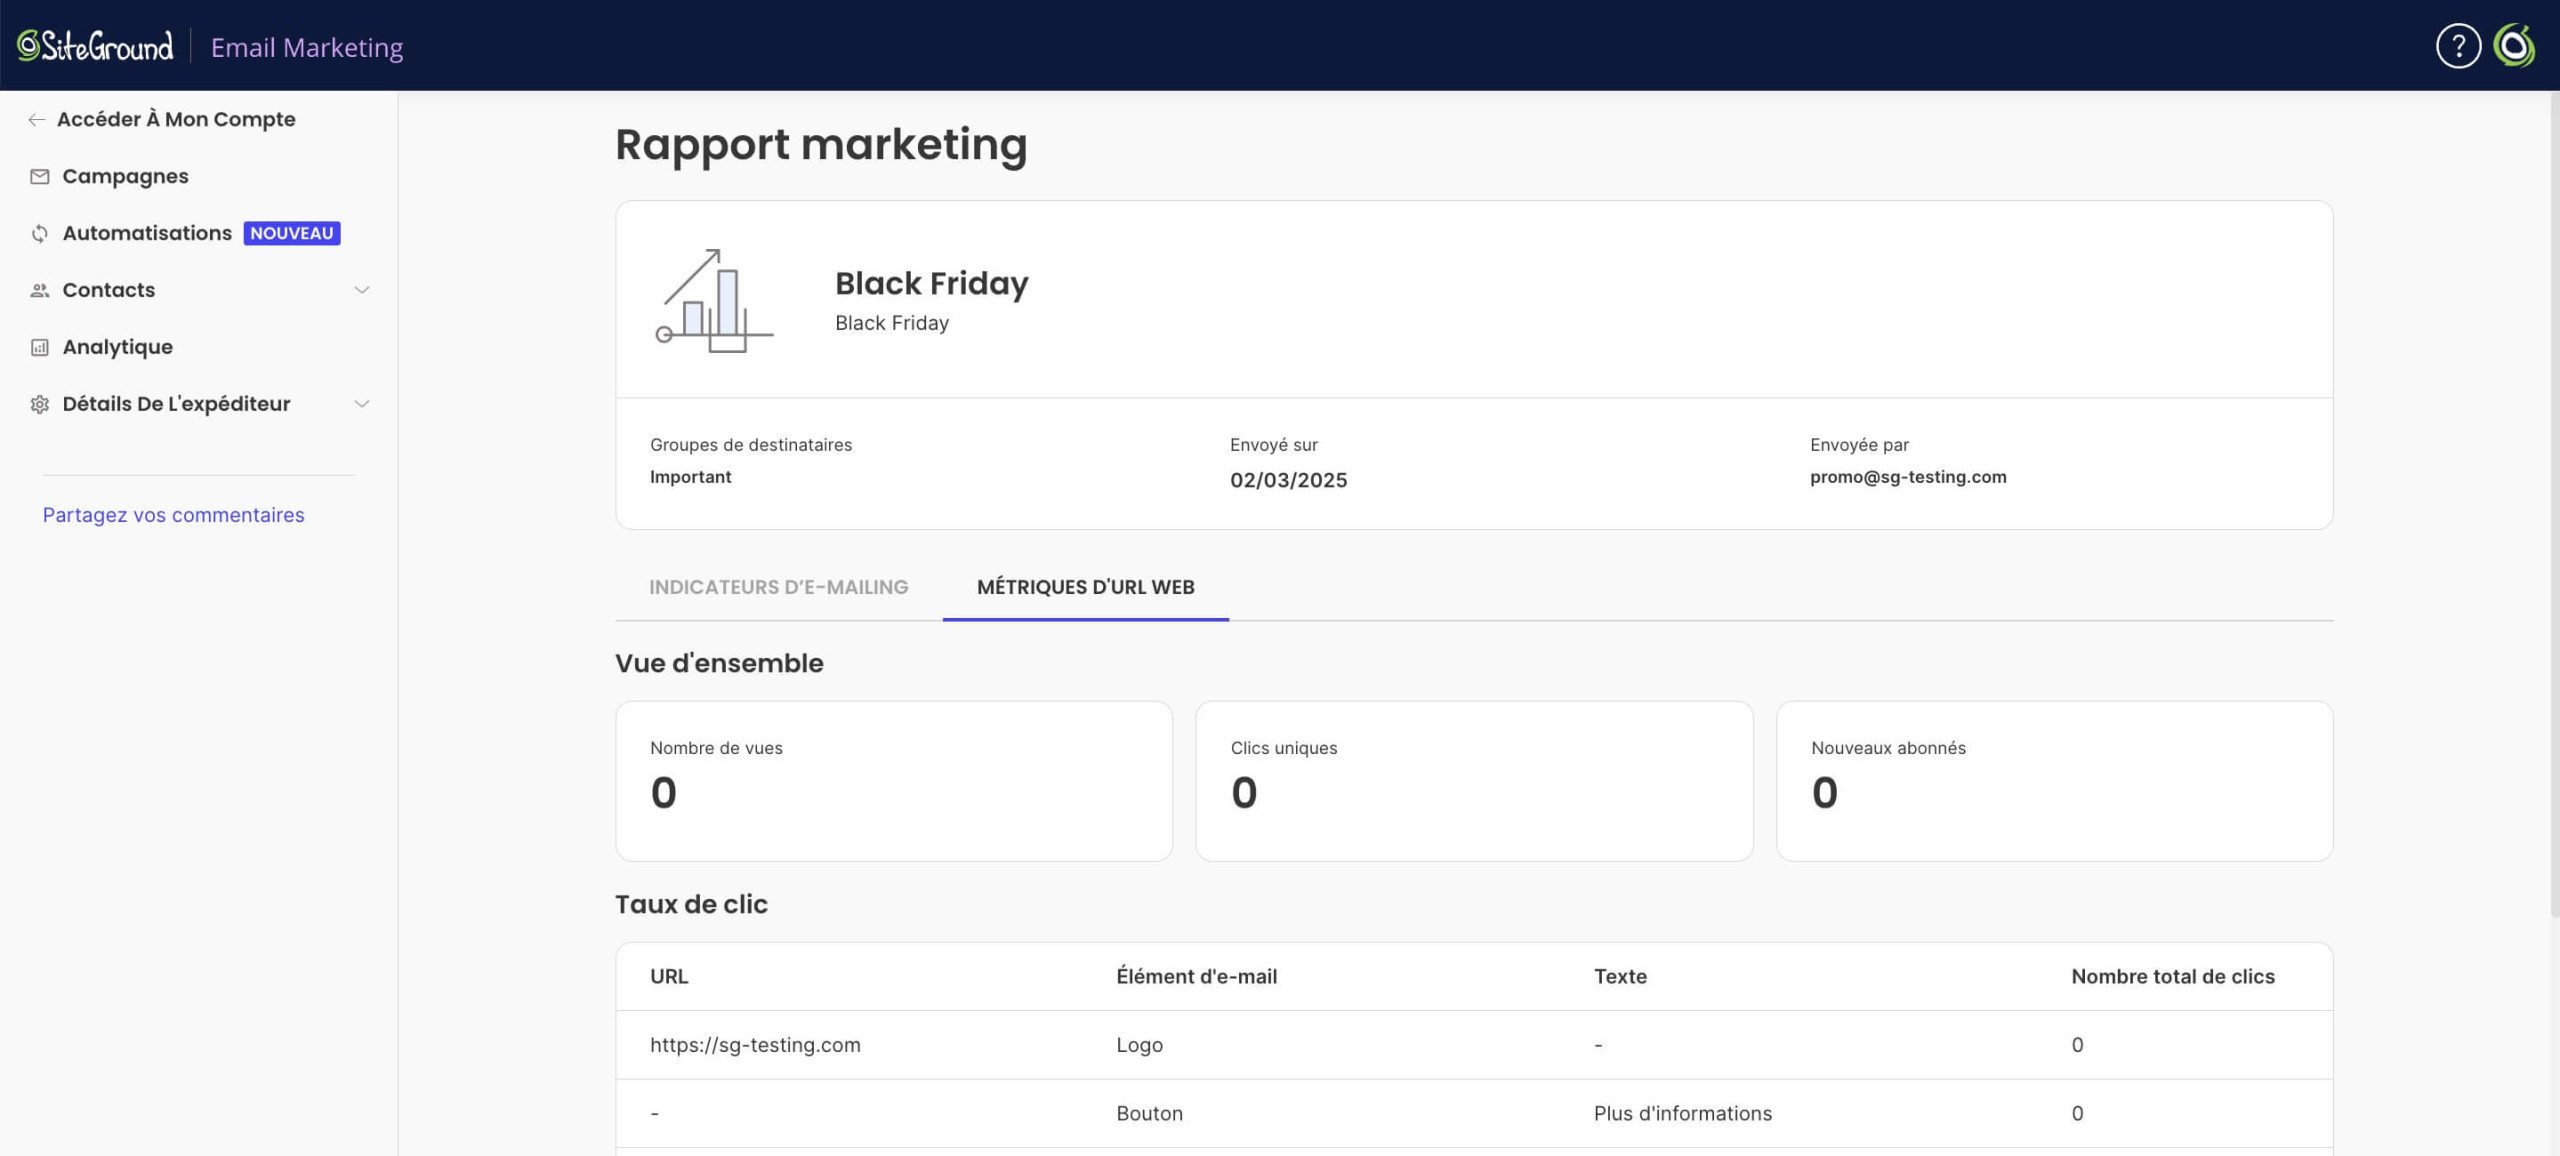Screen dimensions: 2560x1156
Task: Click the SiteGround logo
Action: click(95, 46)
